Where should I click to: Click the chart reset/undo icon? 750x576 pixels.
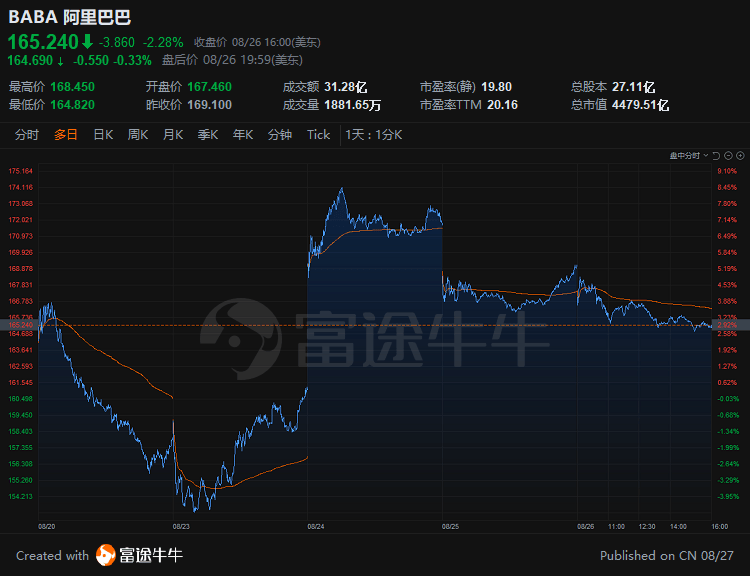[716, 155]
